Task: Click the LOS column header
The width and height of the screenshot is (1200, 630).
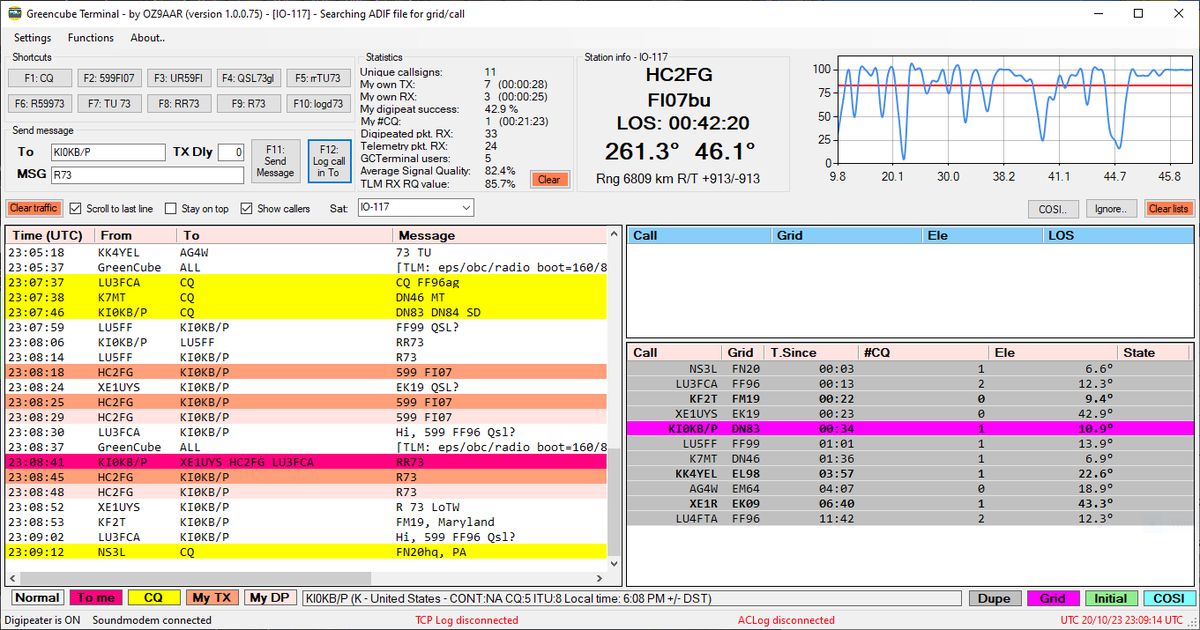Action: [1117, 236]
